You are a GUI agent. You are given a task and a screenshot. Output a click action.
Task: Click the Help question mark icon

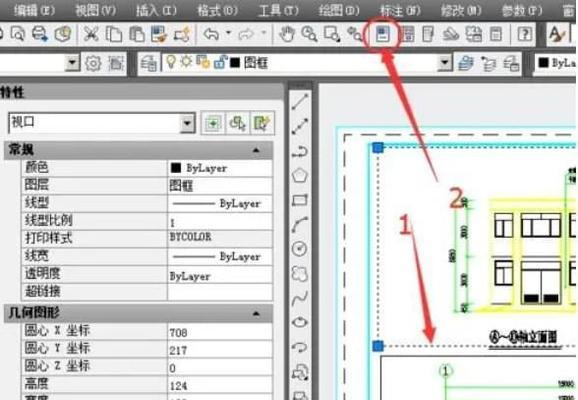525,34
